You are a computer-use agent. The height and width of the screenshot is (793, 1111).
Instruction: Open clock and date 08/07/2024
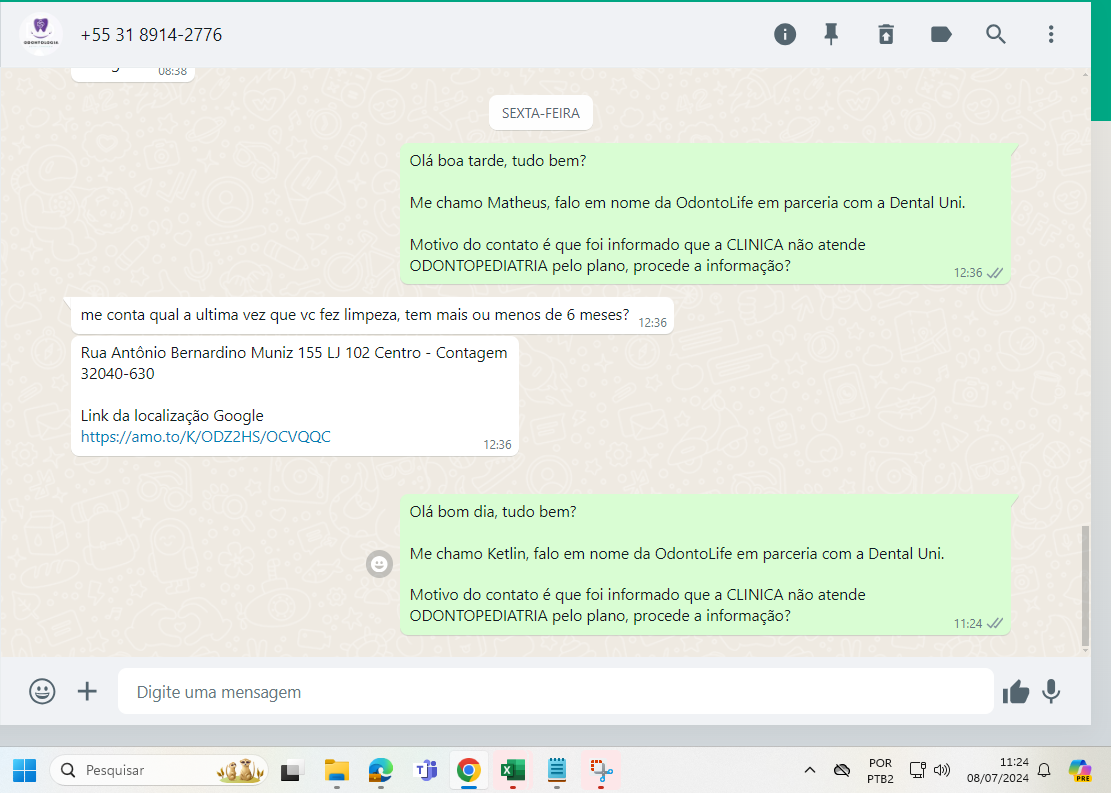pyautogui.click(x=998, y=770)
